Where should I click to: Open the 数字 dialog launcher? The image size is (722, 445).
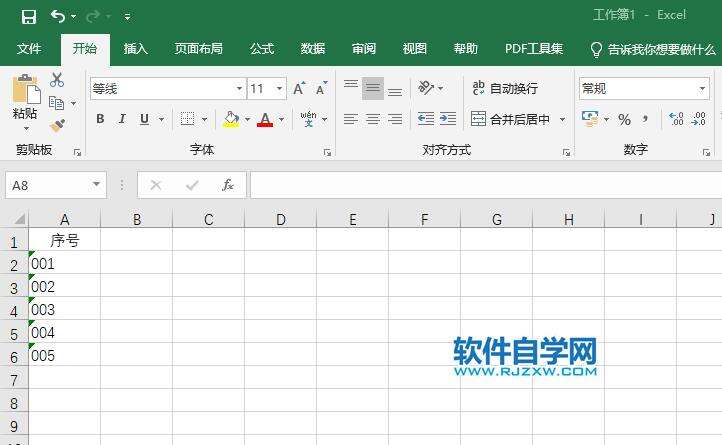click(x=706, y=152)
